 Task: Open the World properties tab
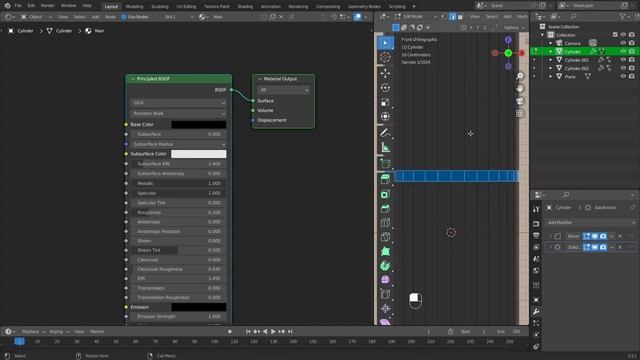536,271
